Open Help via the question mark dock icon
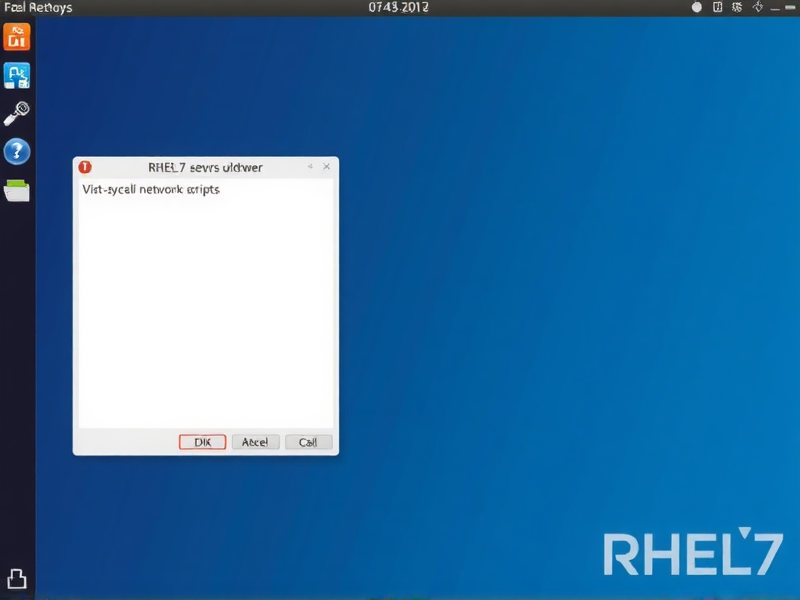 tap(17, 151)
